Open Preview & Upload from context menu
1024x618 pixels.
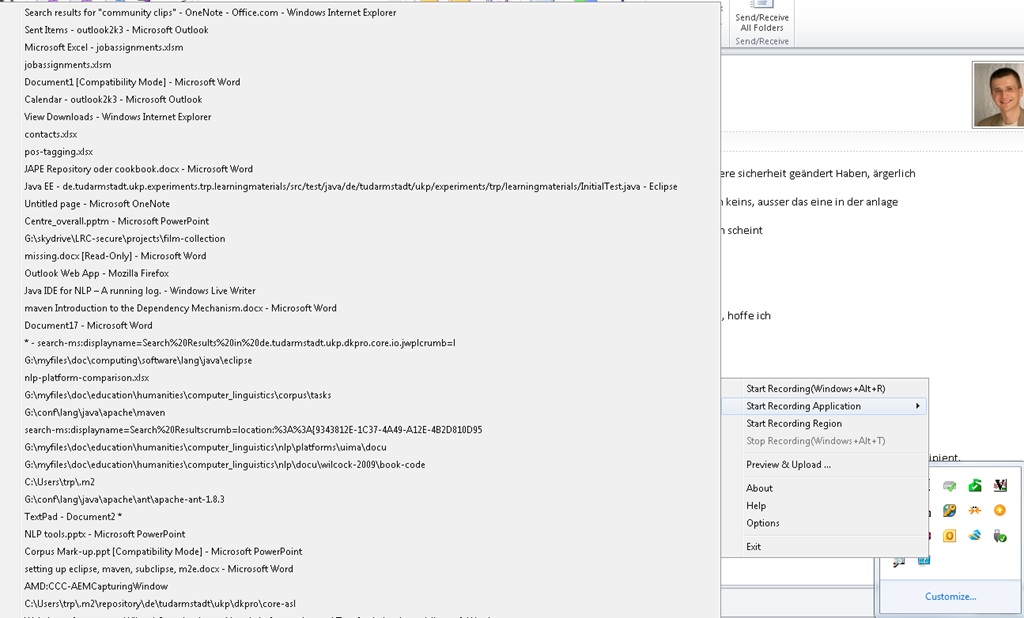788,464
